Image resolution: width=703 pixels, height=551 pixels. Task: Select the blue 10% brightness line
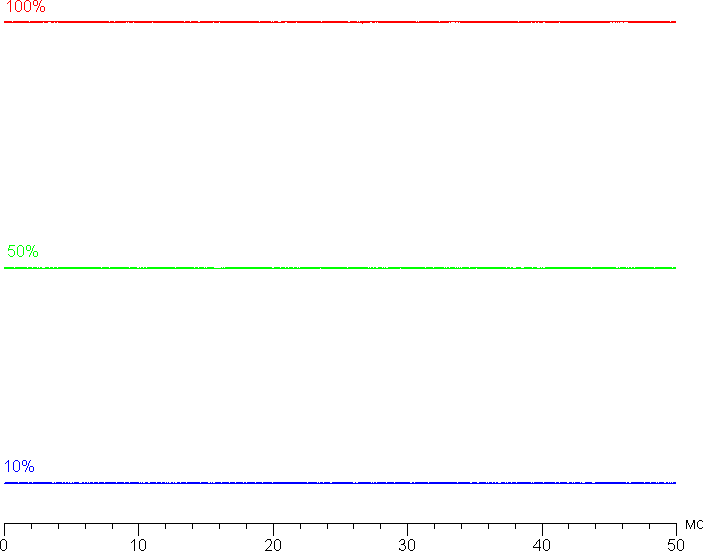point(340,483)
